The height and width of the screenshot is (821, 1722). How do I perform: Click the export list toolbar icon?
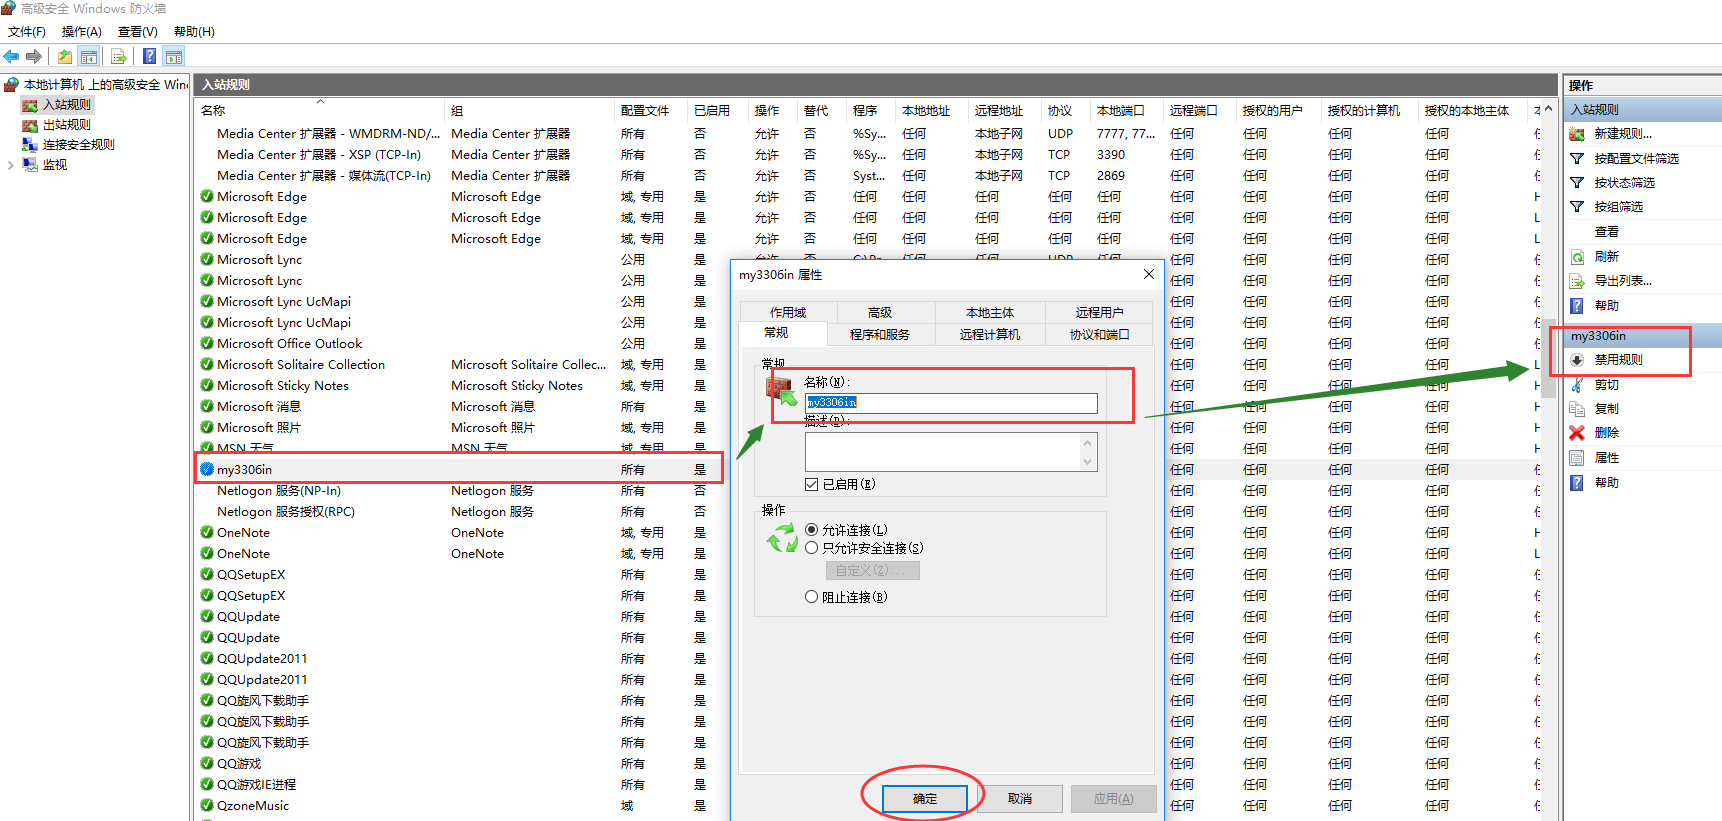pyautogui.click(x=119, y=56)
